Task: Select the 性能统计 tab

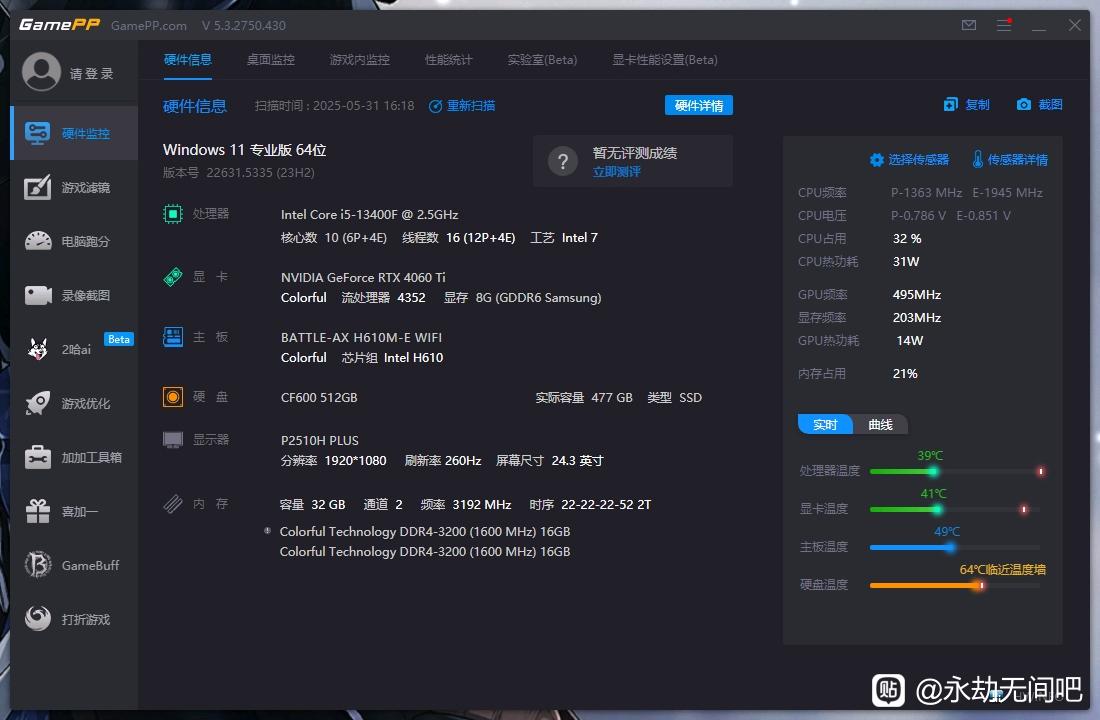Action: 449,60
